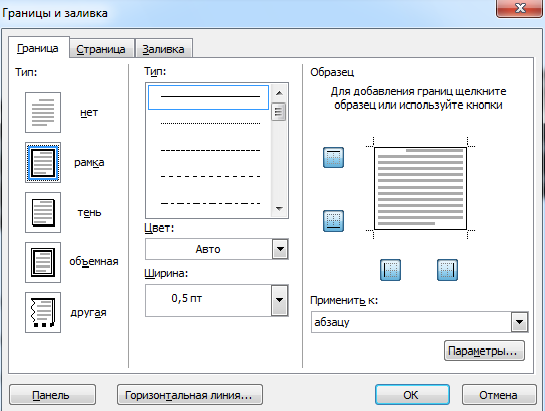This screenshot has height=411, width=545.
Task: Click the line style list scroll-down arrow
Action: [279, 209]
